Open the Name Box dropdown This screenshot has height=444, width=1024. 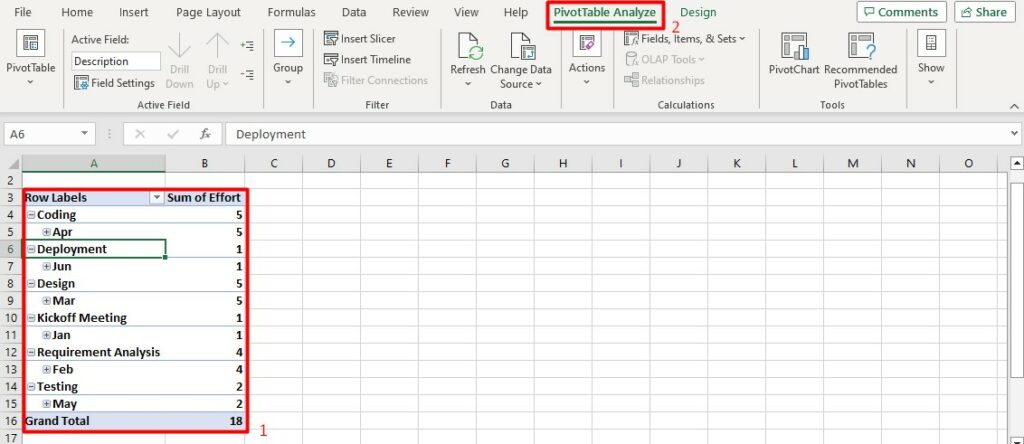pos(84,134)
